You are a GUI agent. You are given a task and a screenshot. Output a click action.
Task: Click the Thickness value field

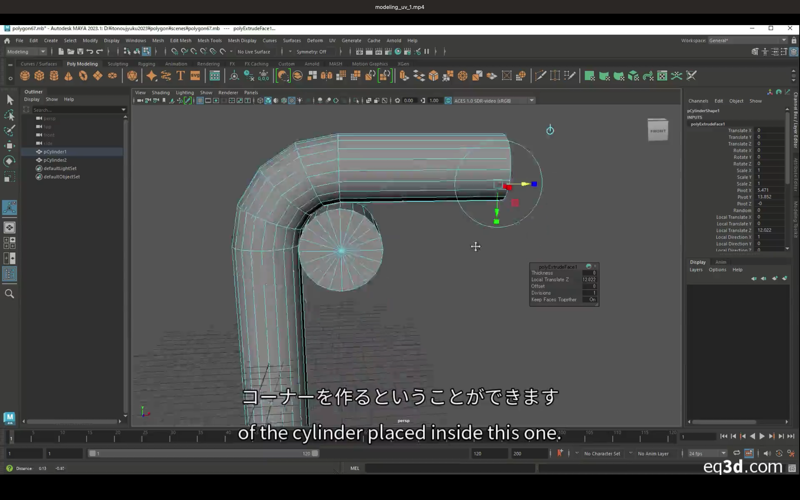click(x=589, y=273)
